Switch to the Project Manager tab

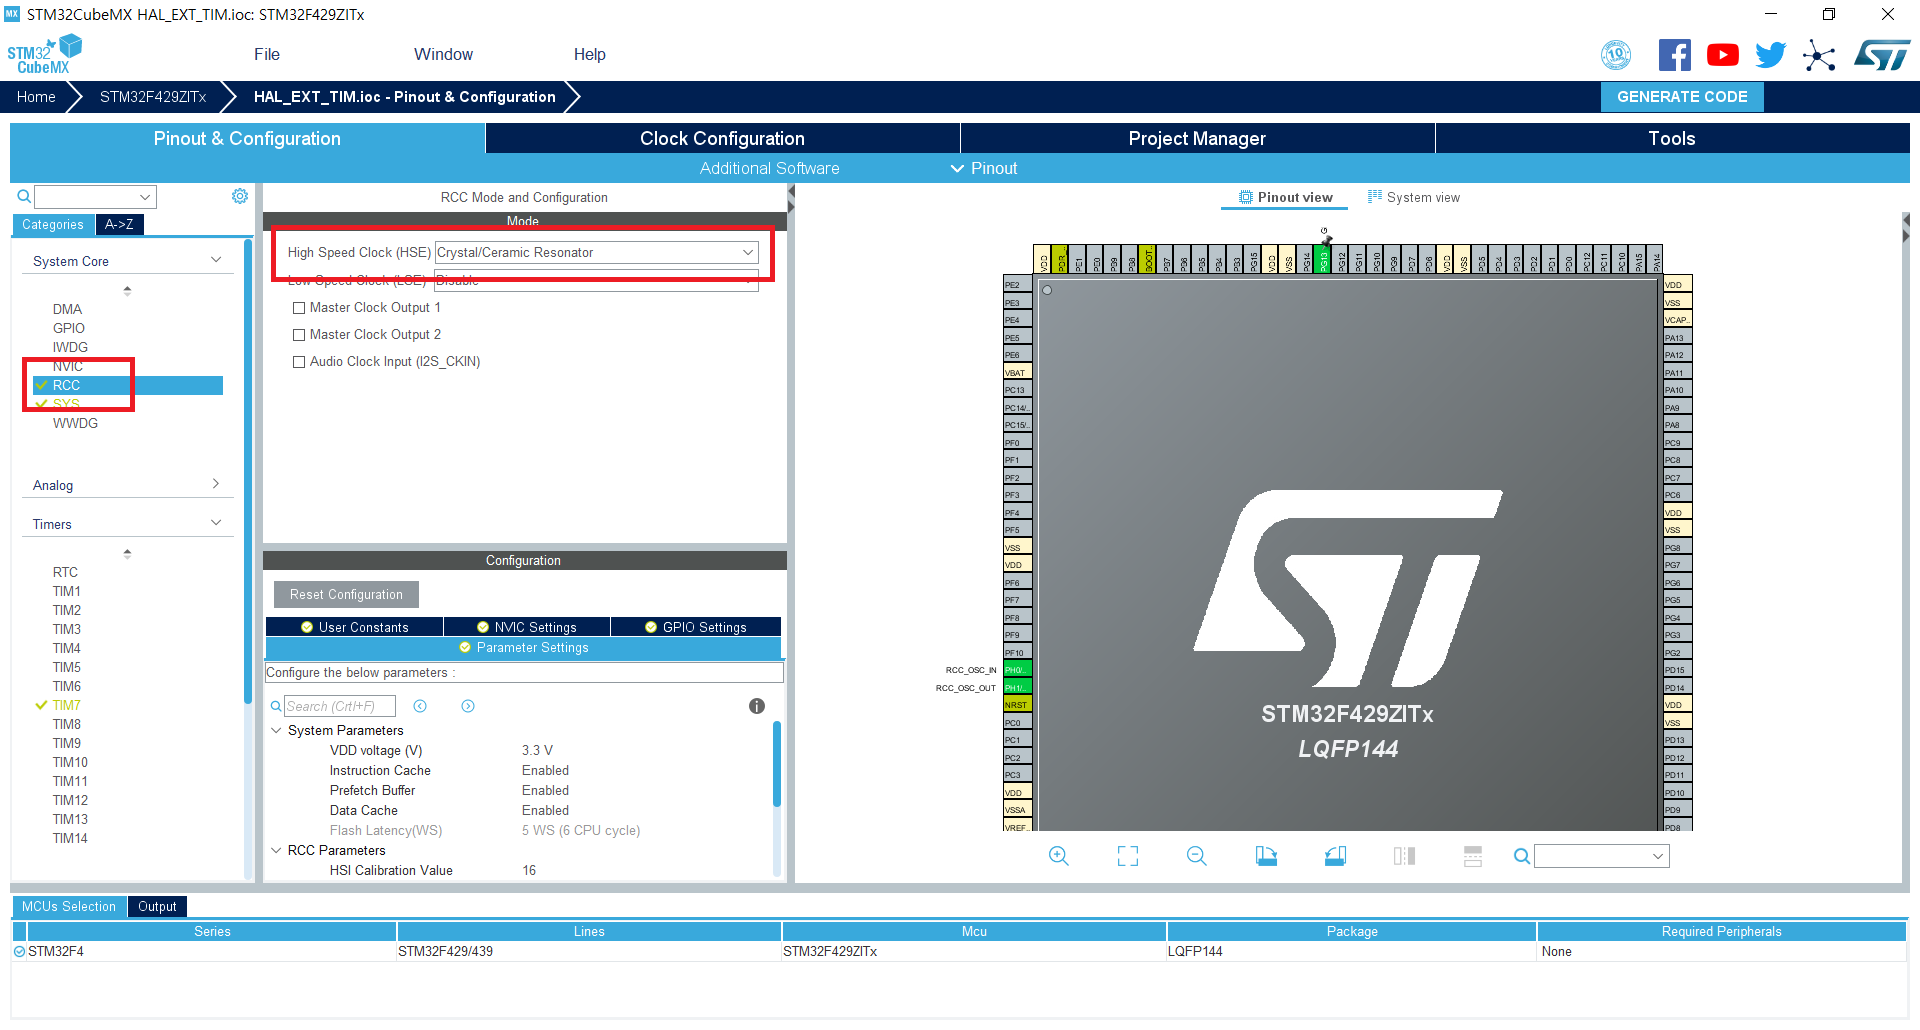click(1197, 138)
